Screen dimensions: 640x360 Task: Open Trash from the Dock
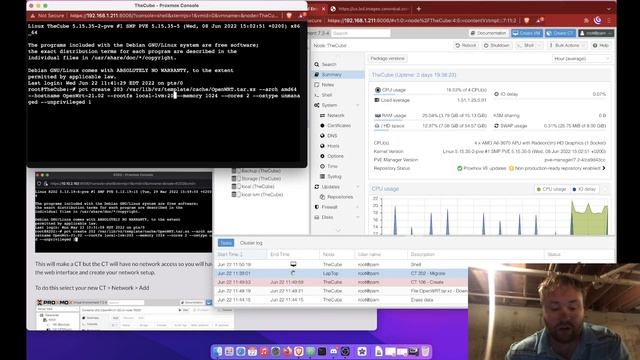425,351
